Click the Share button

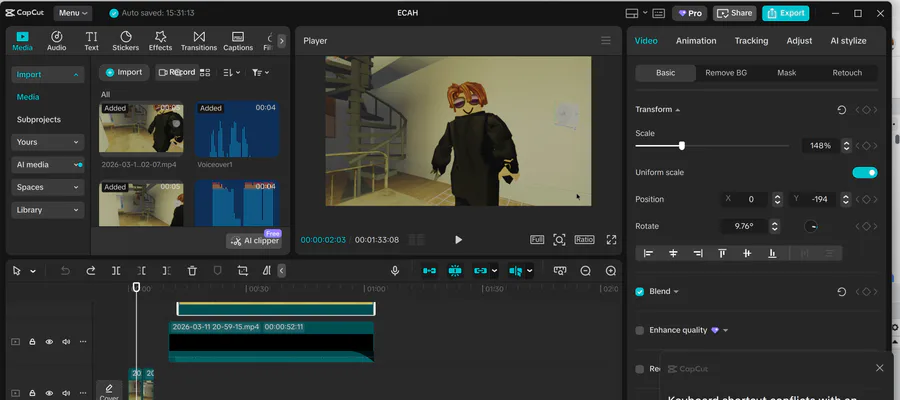pos(734,13)
